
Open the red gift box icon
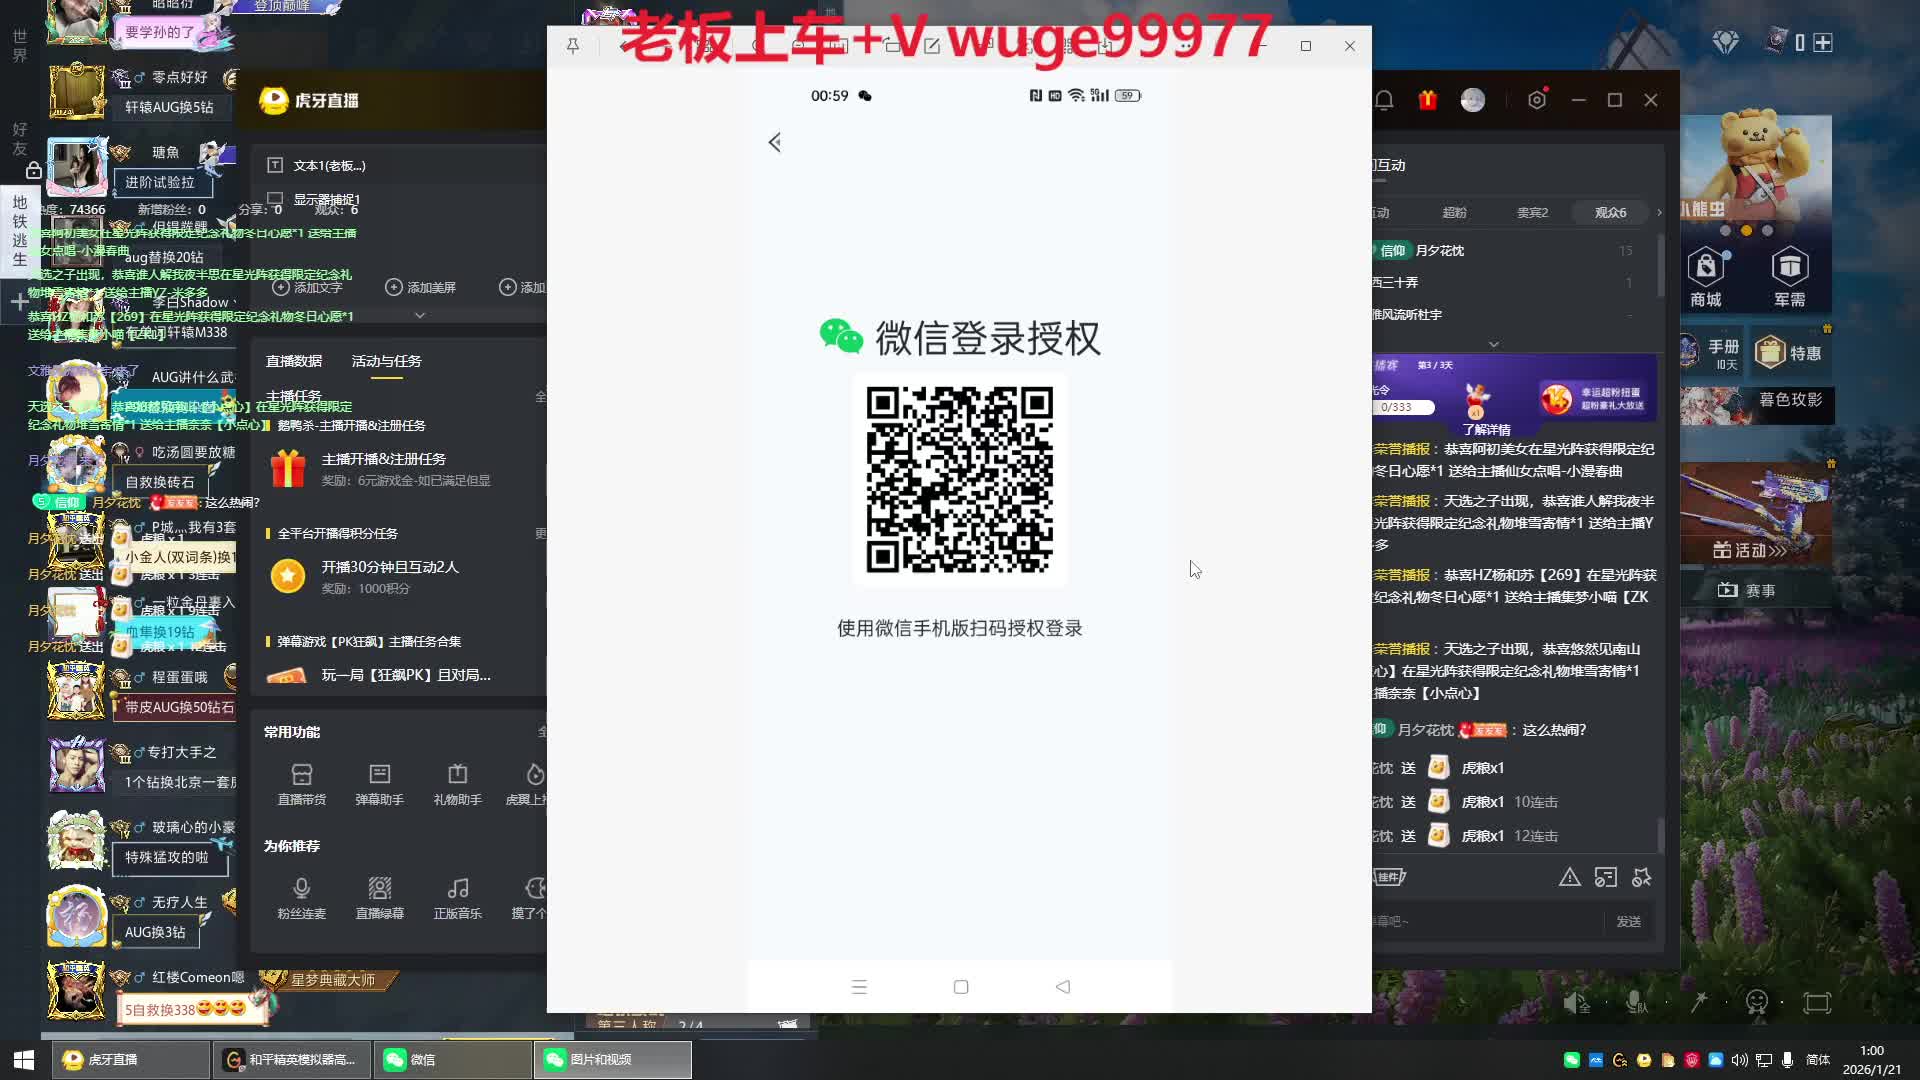coord(1427,100)
